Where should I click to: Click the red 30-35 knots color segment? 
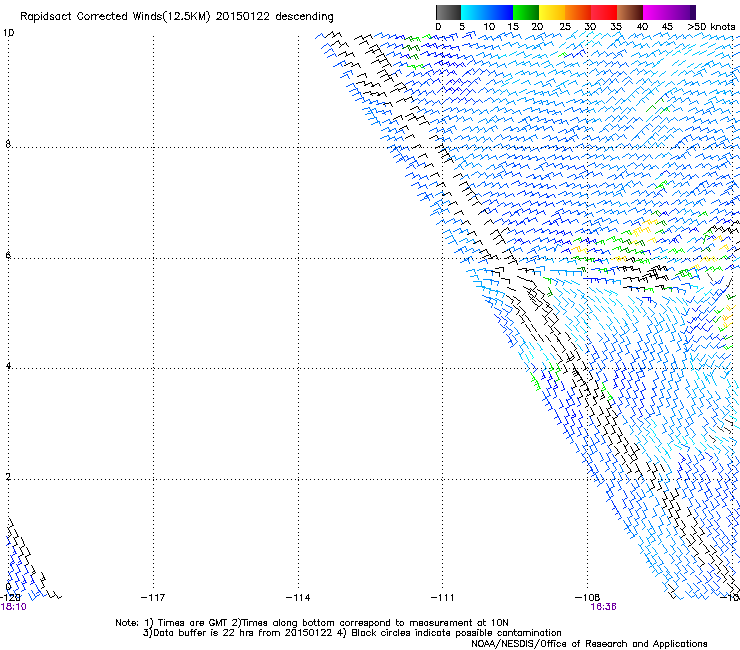[x=604, y=12]
